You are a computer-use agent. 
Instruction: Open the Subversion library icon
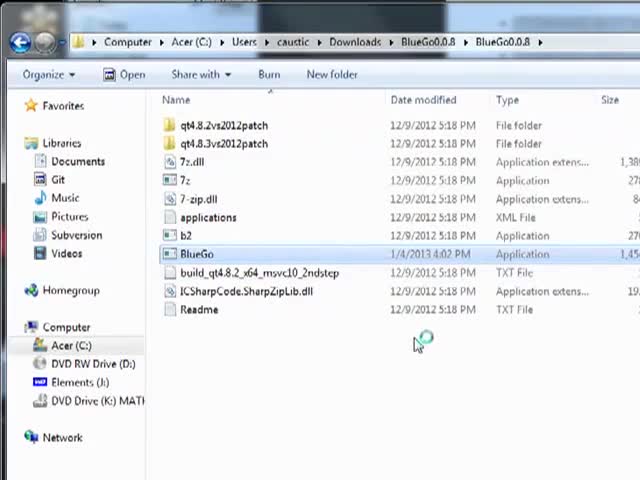tap(40, 235)
